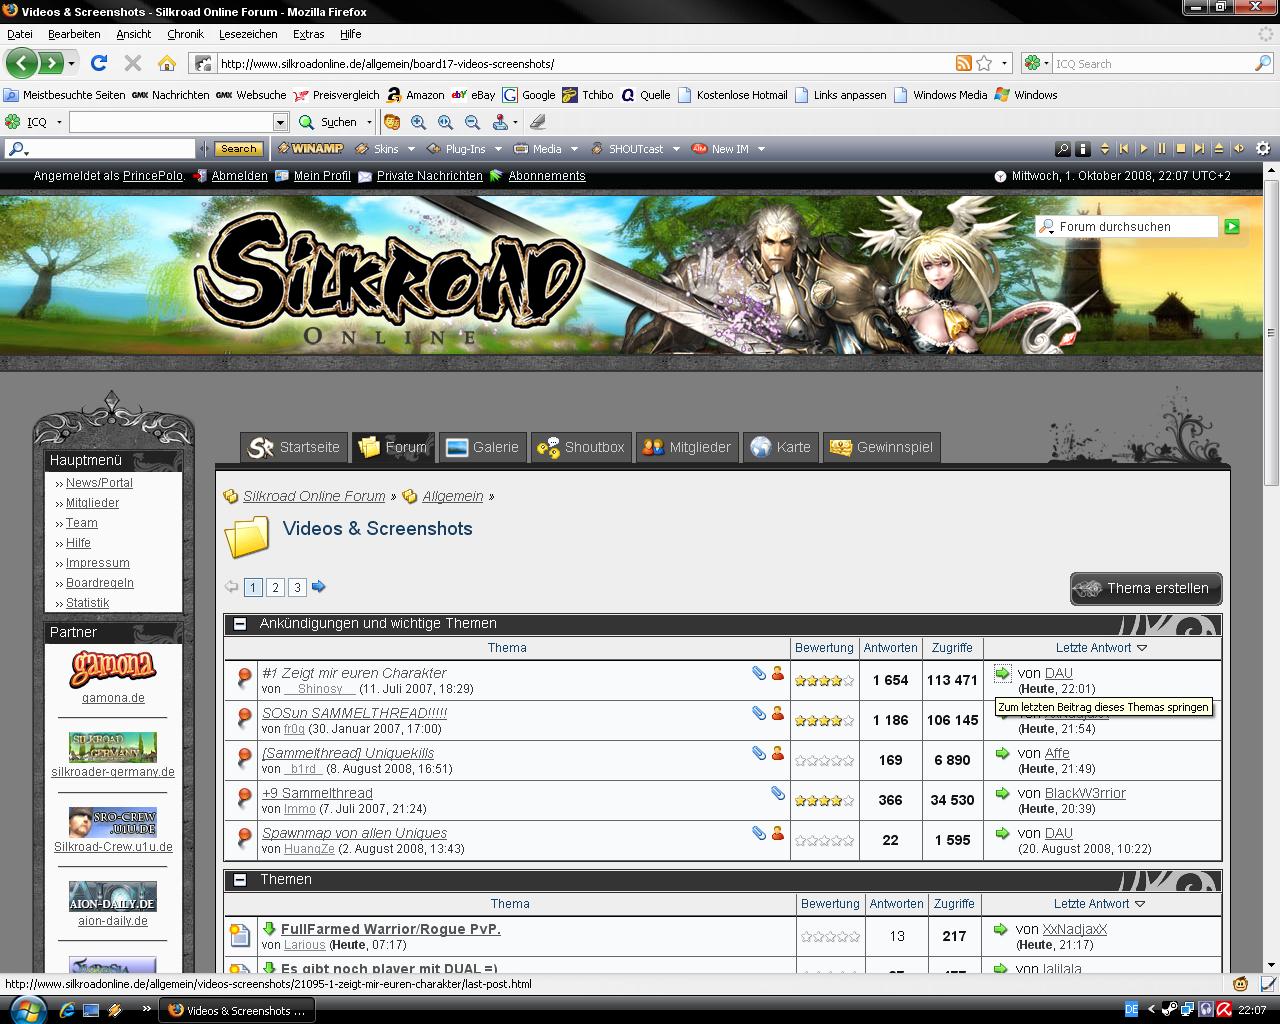Click the RSS feed icon in address bar
Image resolution: width=1280 pixels, height=1024 pixels.
(x=963, y=63)
